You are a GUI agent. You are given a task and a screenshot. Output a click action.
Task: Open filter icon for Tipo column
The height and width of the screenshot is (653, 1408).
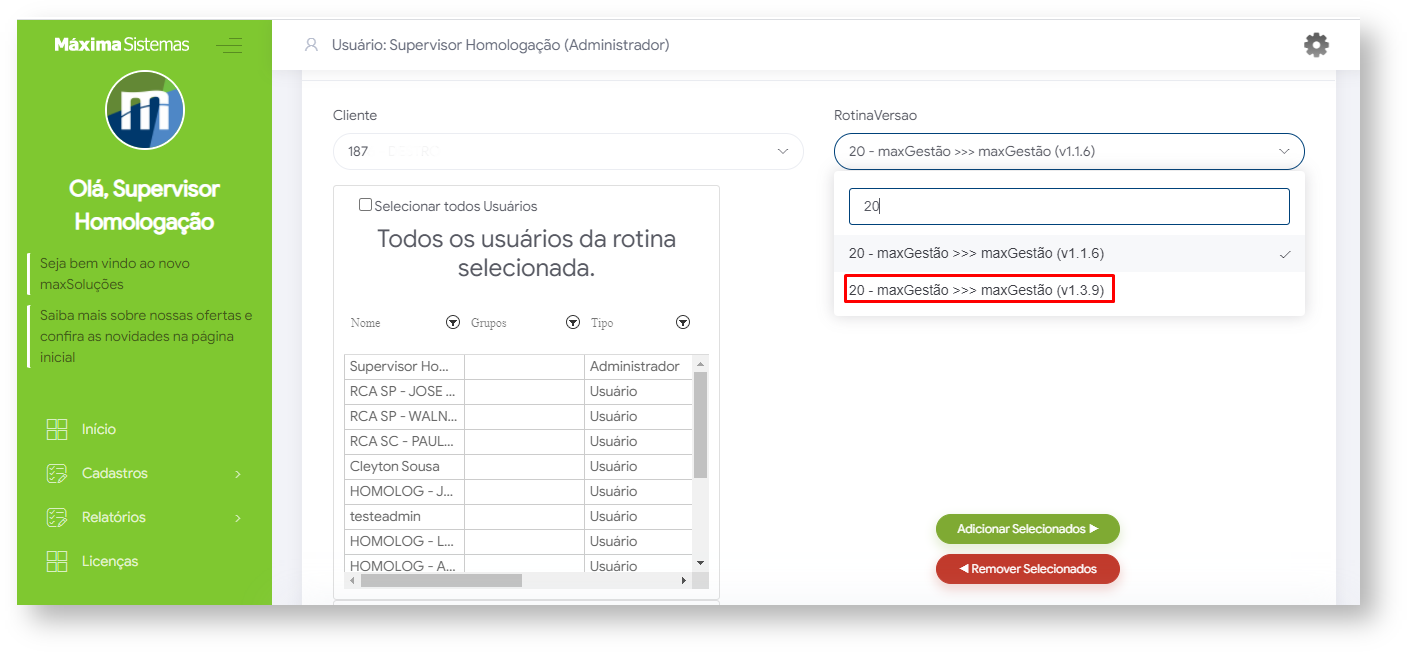point(683,322)
